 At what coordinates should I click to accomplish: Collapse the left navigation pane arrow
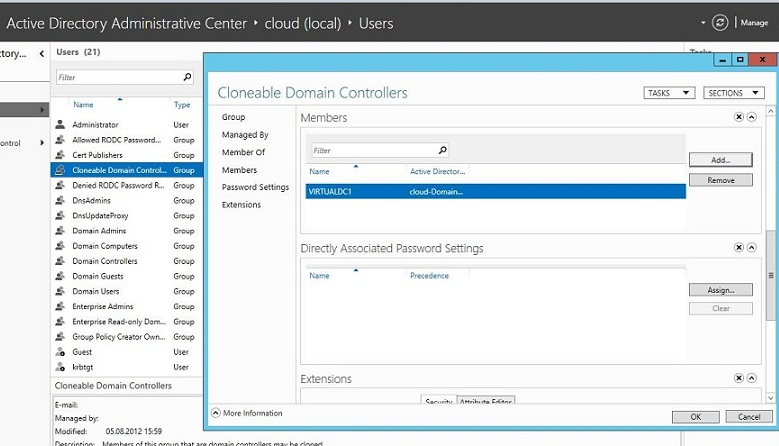(x=42, y=54)
